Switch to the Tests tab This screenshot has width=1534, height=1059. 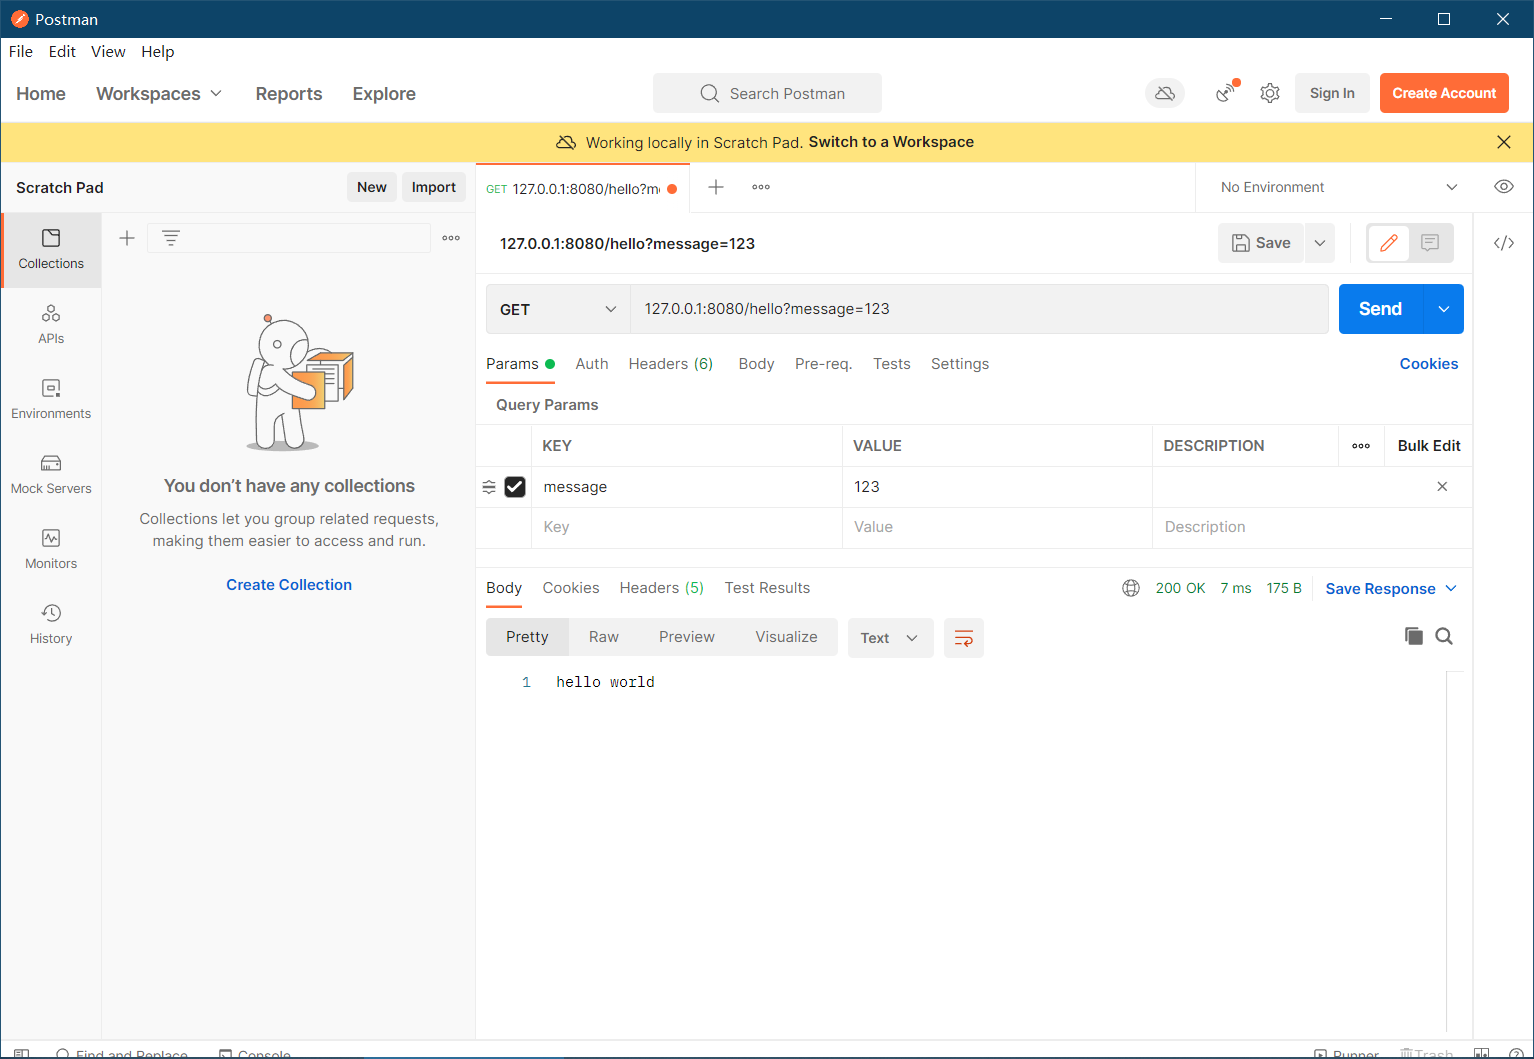coord(892,364)
